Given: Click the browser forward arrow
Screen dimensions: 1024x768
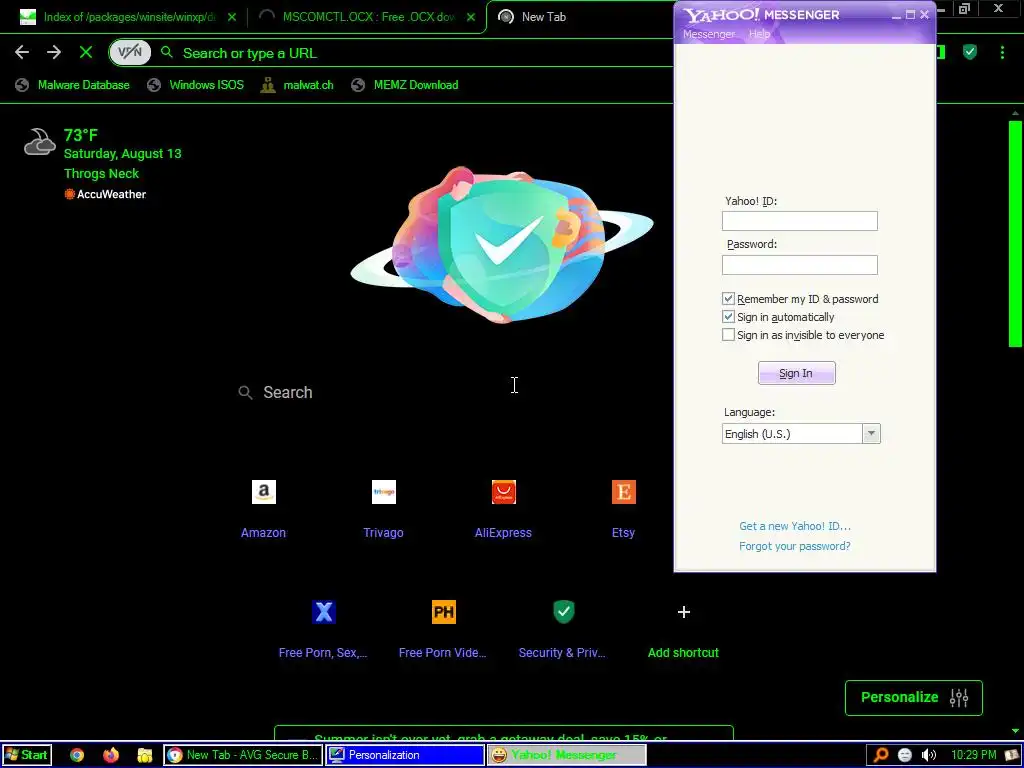Looking at the screenshot, I should (x=54, y=53).
